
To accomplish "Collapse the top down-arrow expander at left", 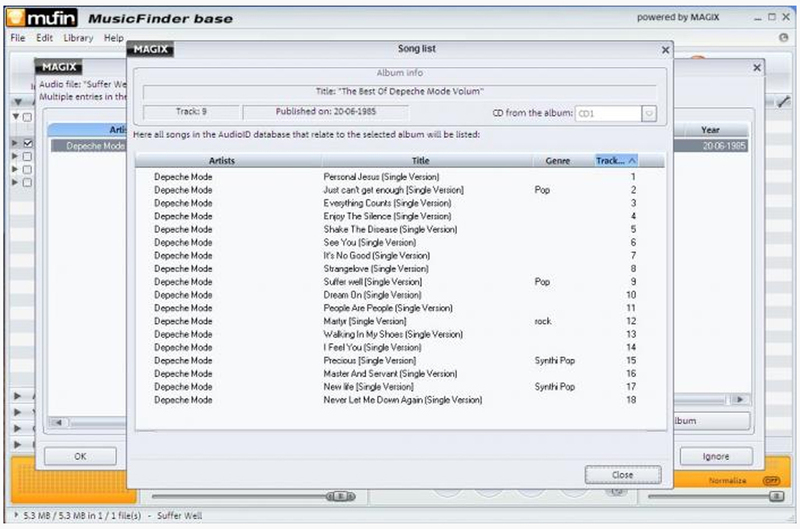I will [x=18, y=102].
